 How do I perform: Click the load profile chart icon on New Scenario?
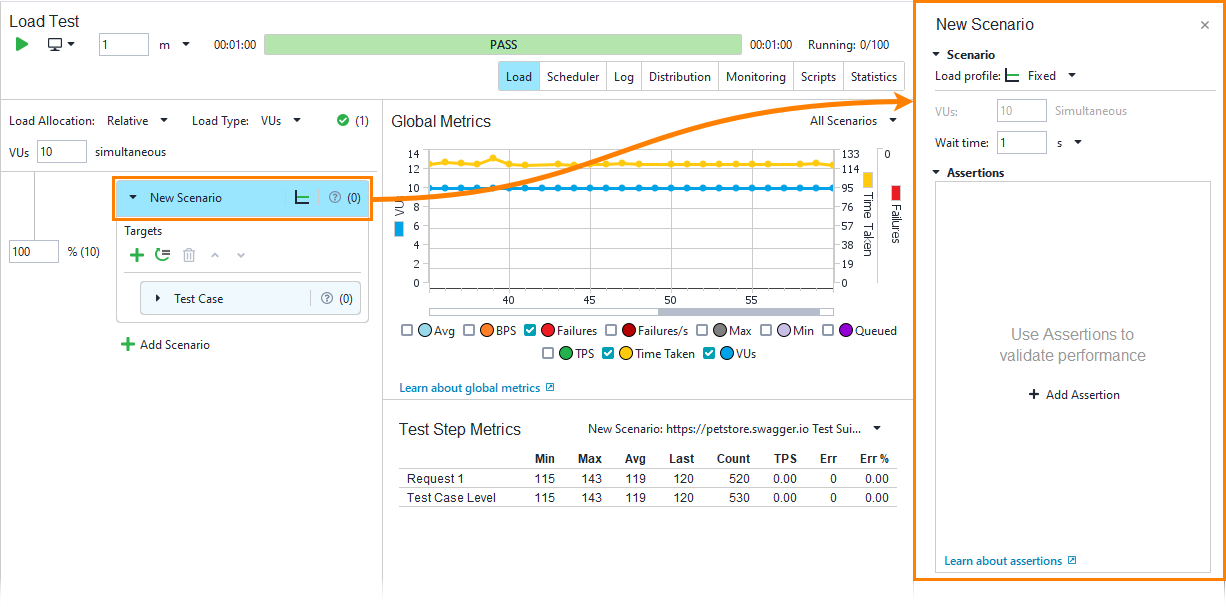[x=302, y=197]
